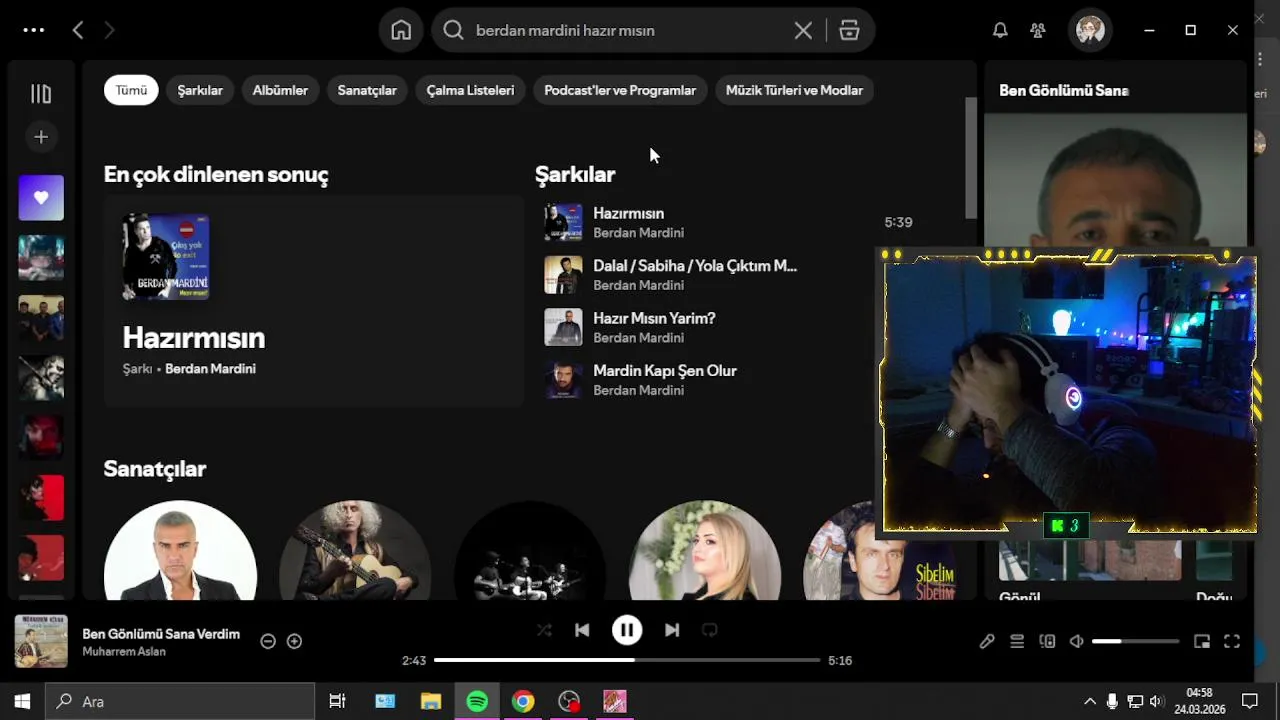The width and height of the screenshot is (1280, 720).
Task: Open the black-and-white band artist image
Action: [x=530, y=550]
